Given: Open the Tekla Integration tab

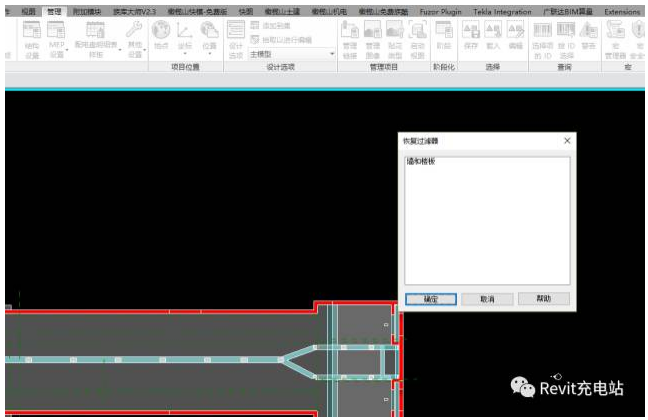Looking at the screenshot, I should pos(502,12).
